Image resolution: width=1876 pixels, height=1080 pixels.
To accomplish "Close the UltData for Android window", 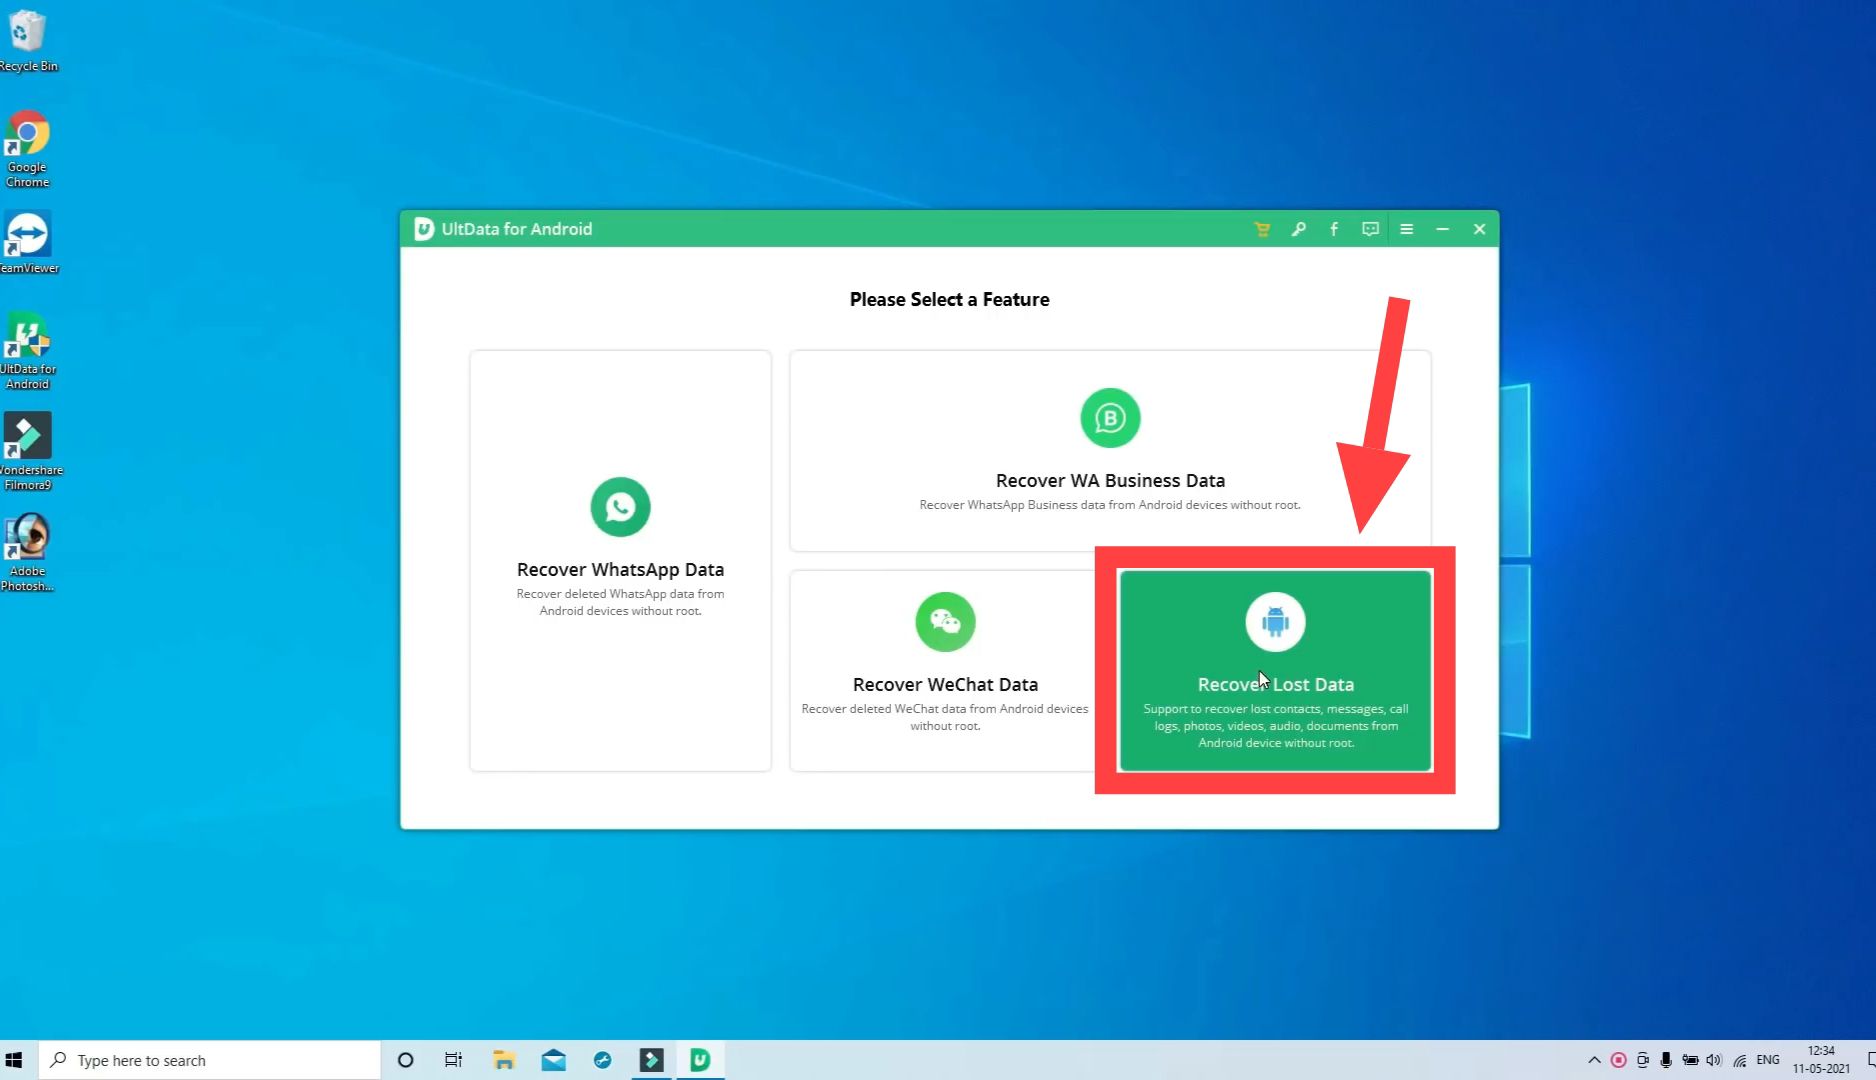I will click(1479, 229).
